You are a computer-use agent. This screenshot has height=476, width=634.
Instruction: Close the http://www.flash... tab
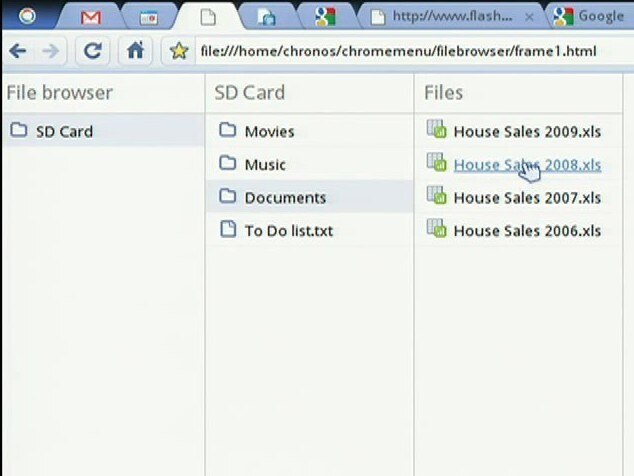coord(529,17)
